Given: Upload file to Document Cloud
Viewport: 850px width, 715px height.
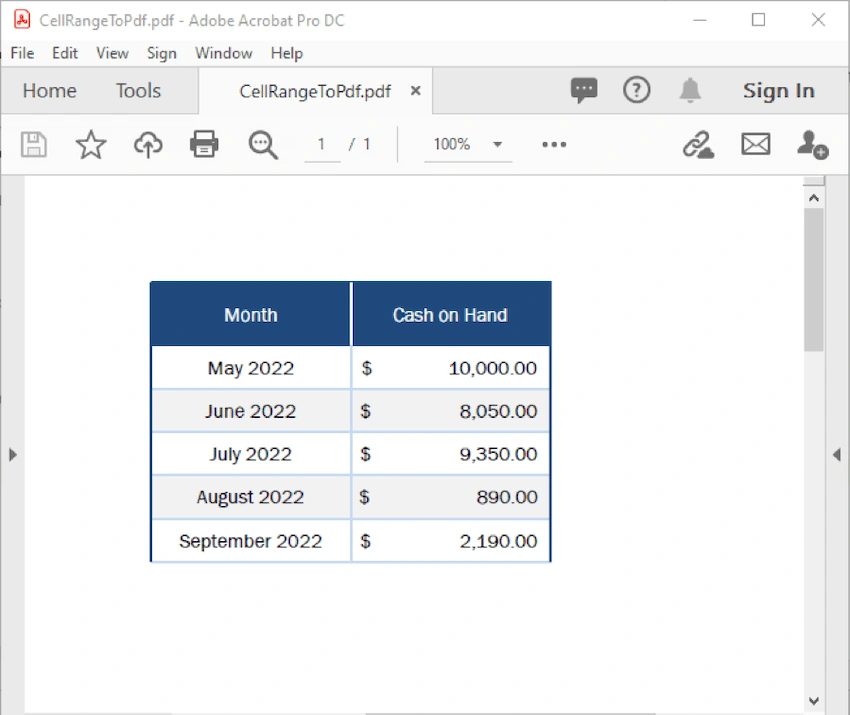Looking at the screenshot, I should click(148, 144).
